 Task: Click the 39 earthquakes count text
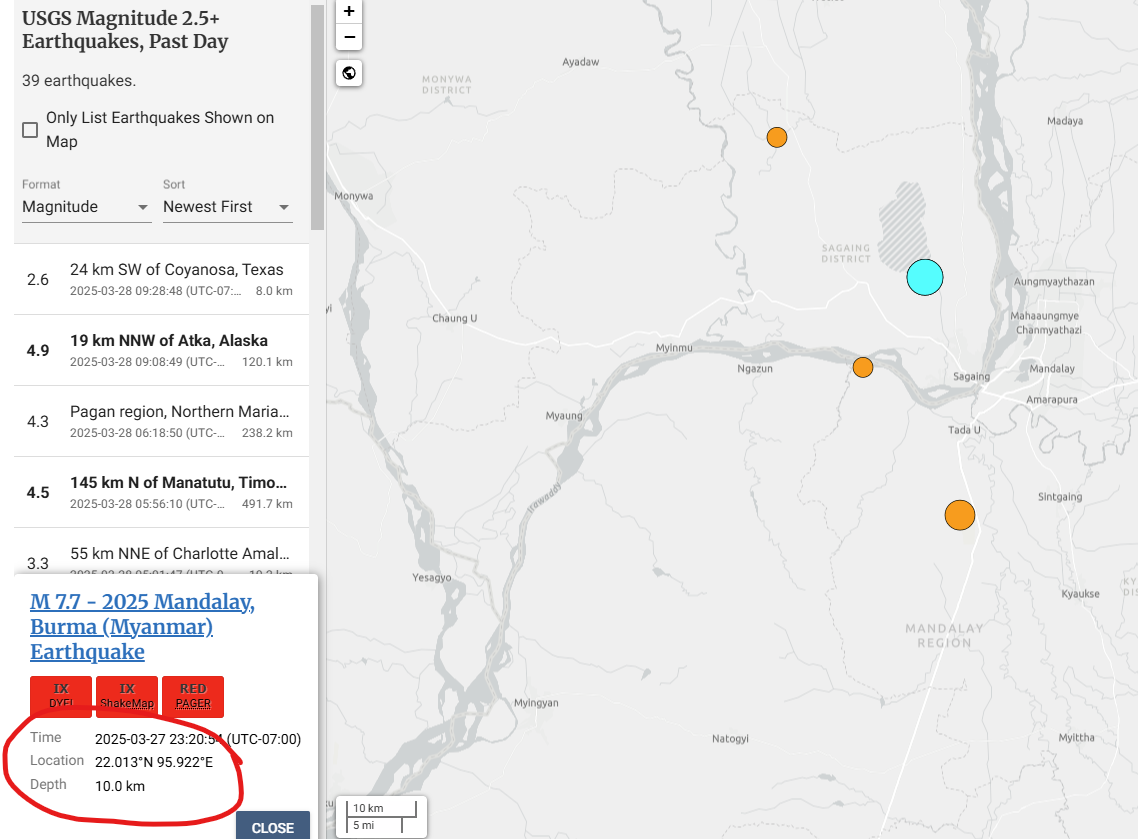pyautogui.click(x=79, y=81)
